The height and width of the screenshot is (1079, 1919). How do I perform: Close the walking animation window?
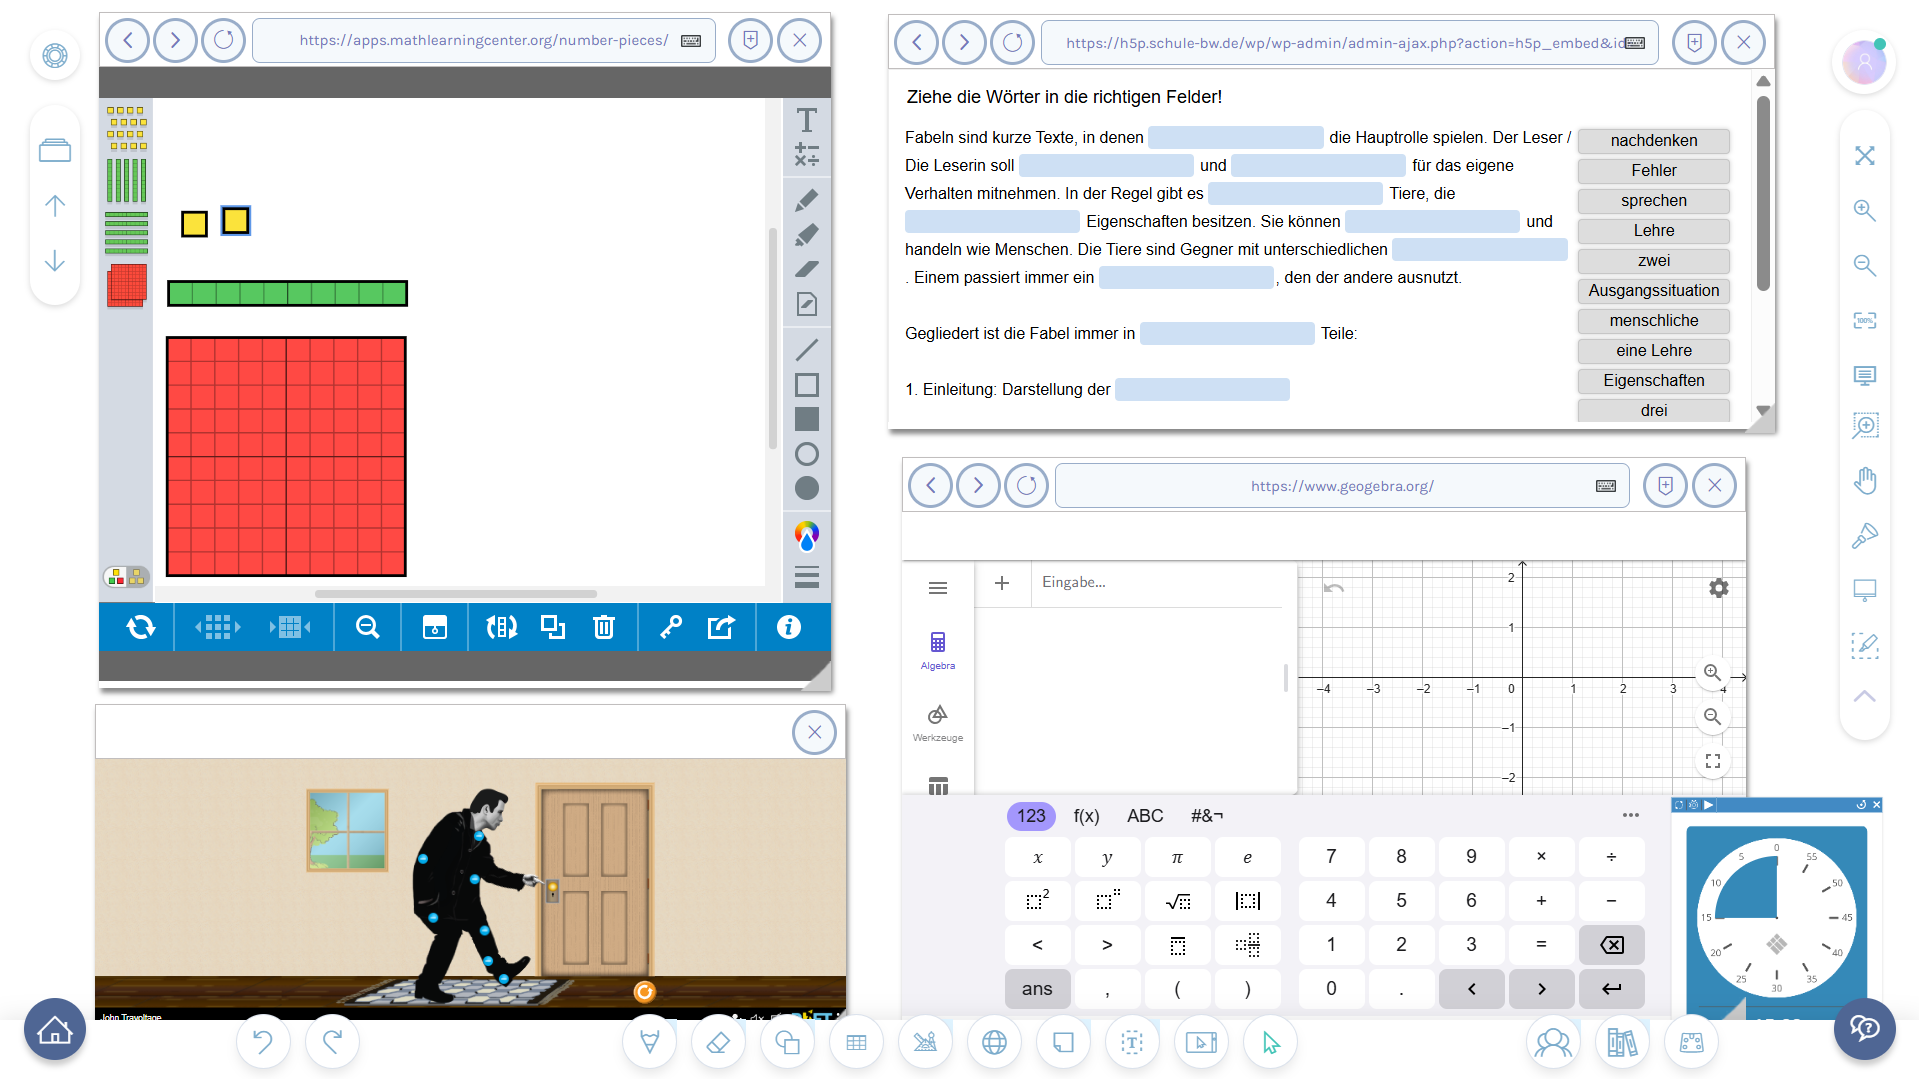(814, 732)
